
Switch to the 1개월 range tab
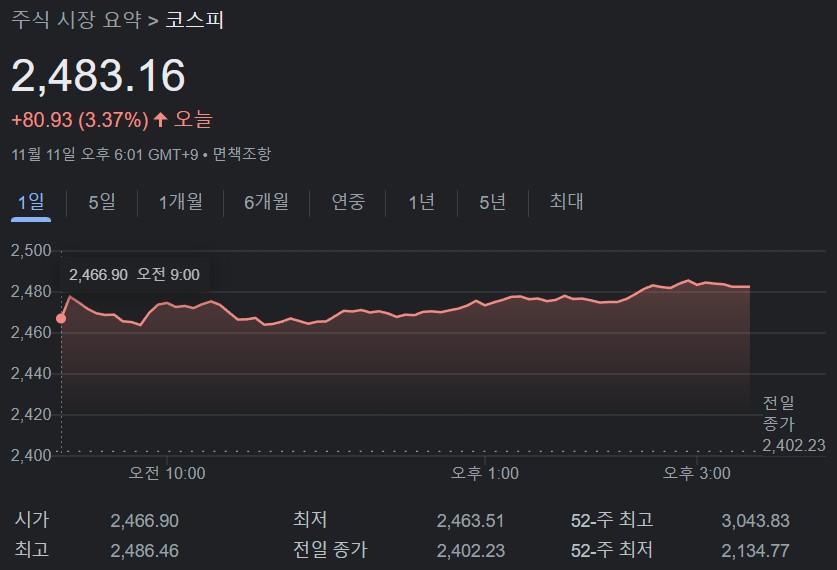[x=180, y=202]
